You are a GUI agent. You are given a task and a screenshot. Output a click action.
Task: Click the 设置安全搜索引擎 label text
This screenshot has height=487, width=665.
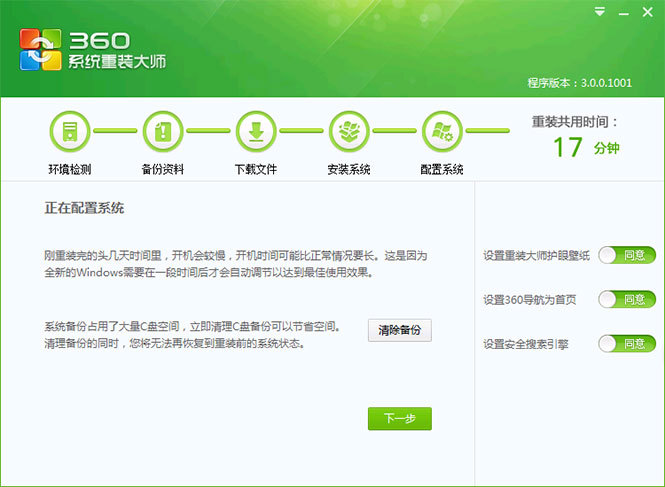click(x=525, y=344)
